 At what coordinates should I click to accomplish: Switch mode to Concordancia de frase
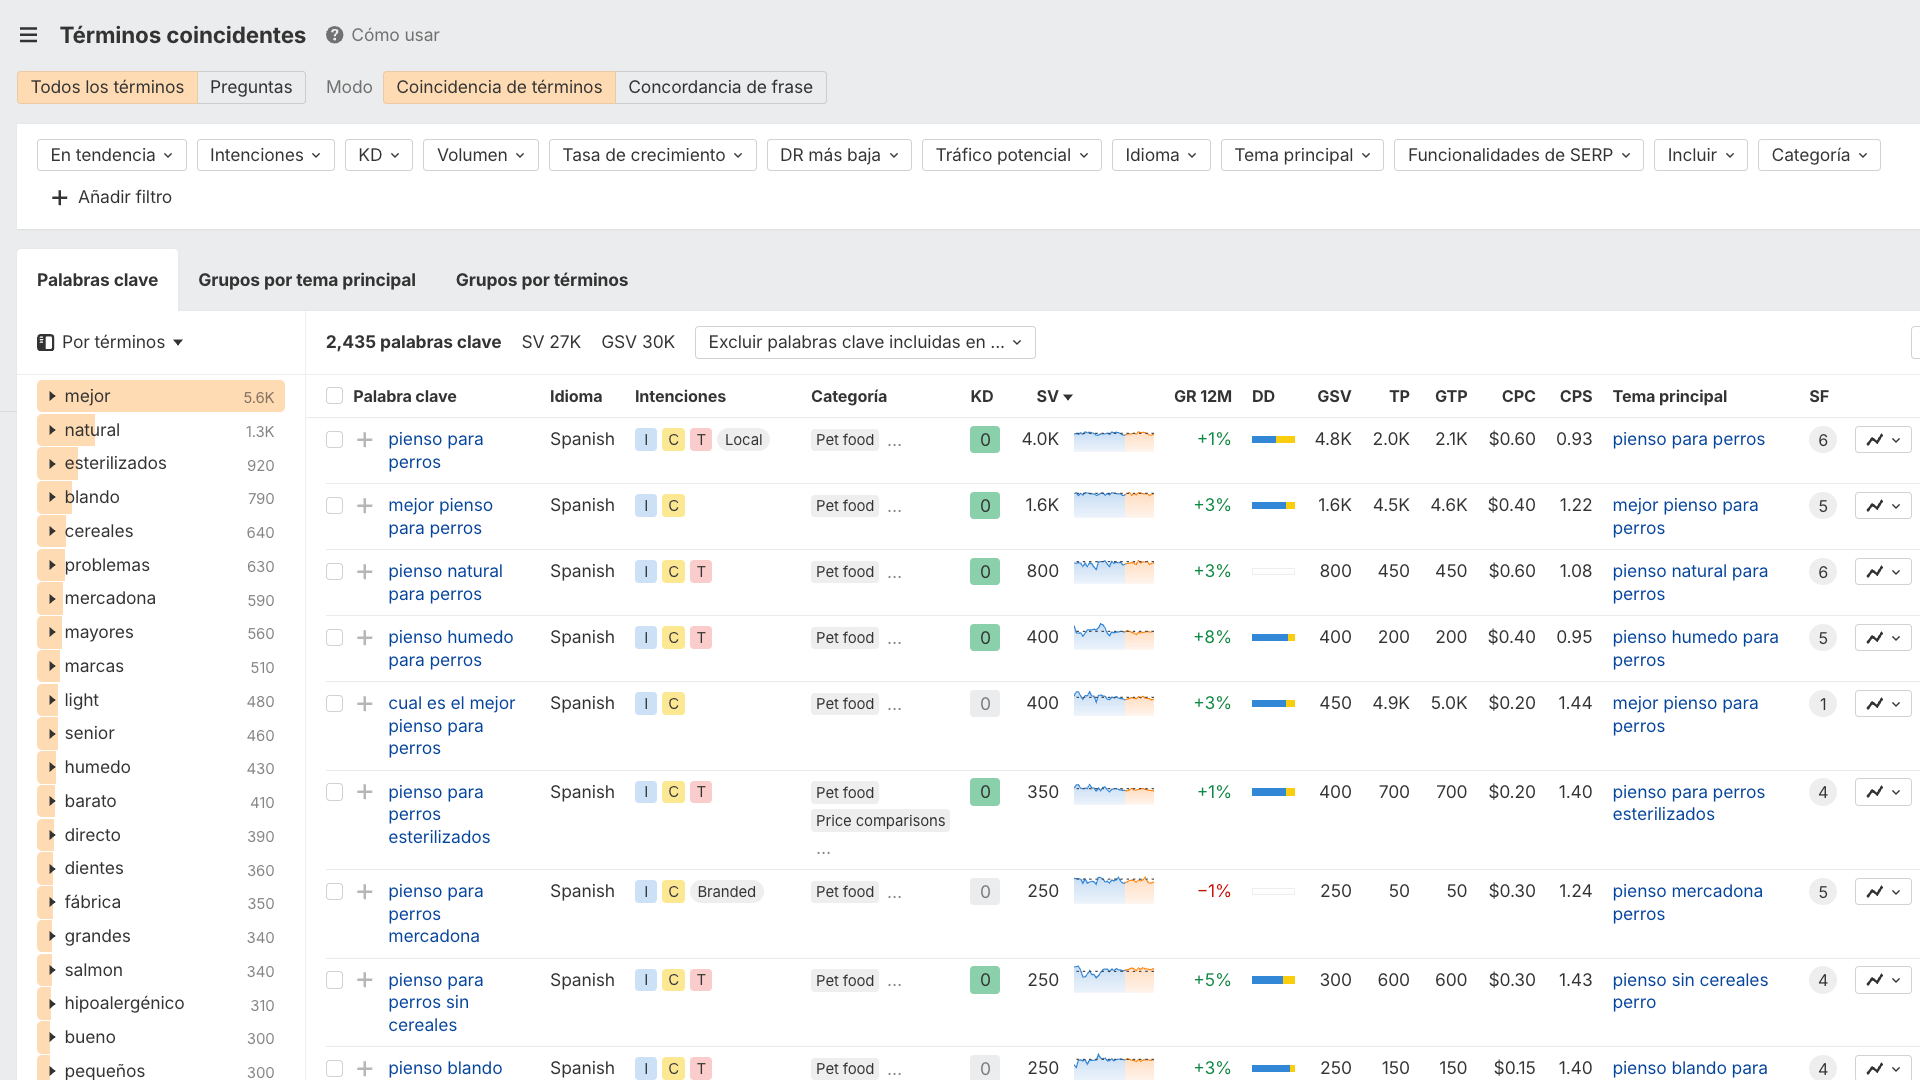[720, 87]
